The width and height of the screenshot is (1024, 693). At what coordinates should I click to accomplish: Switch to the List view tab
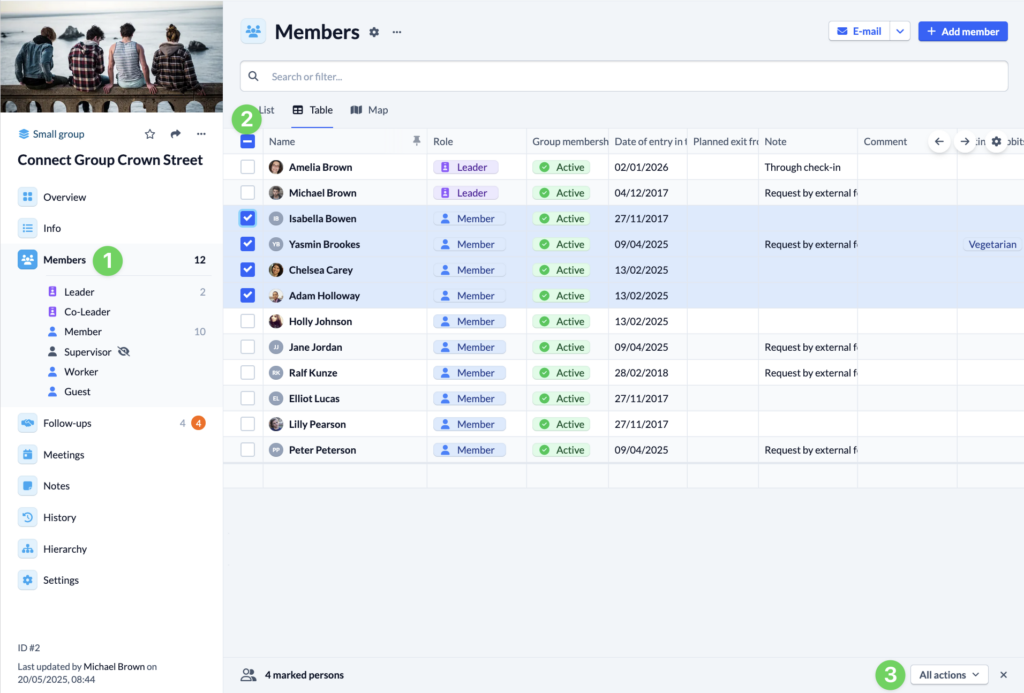pyautogui.click(x=265, y=110)
